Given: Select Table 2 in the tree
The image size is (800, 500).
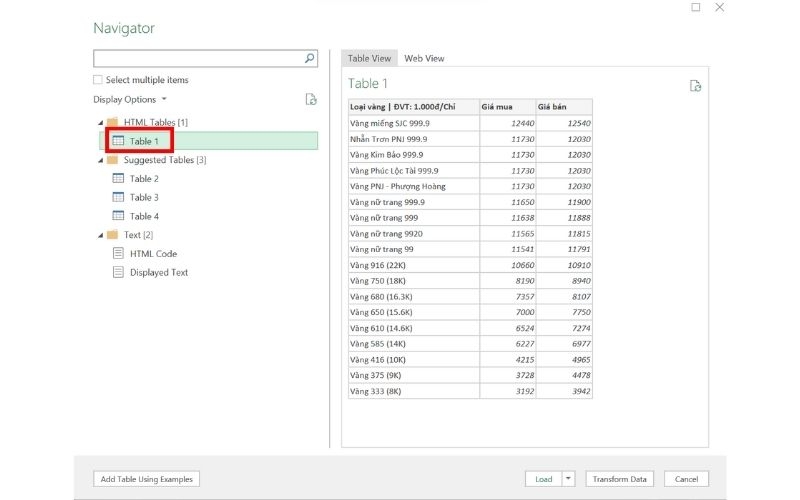Looking at the screenshot, I should pyautogui.click(x=144, y=179).
